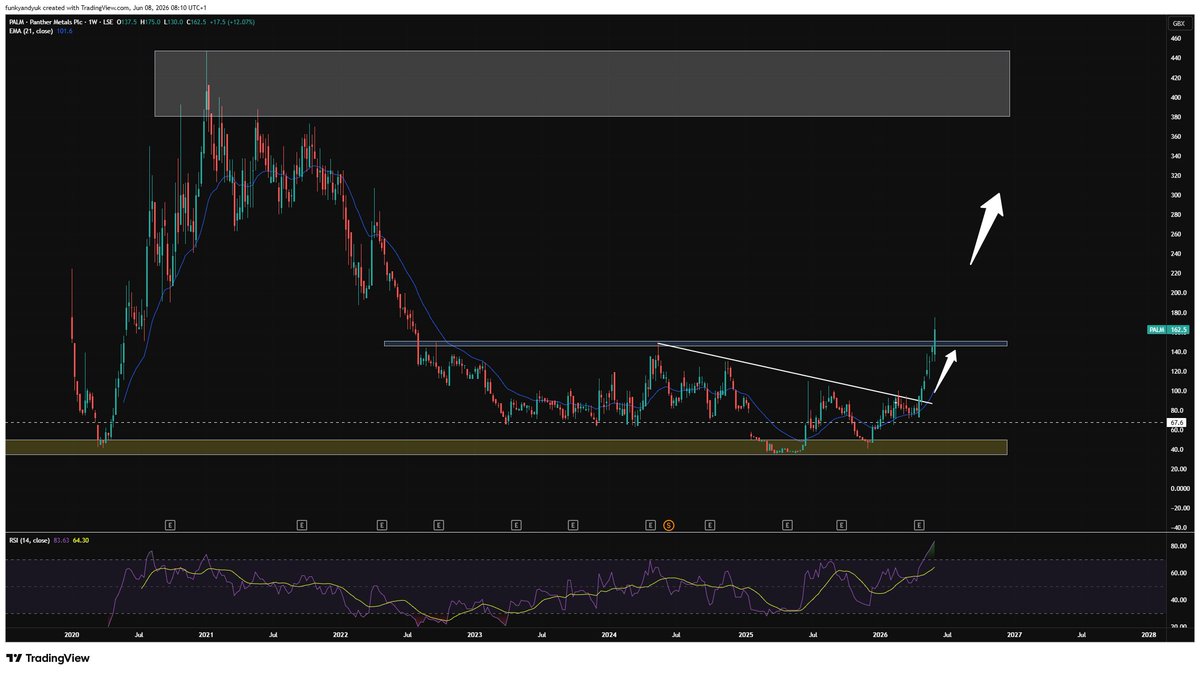1200x674 pixels.
Task: Click the funkyandyuk TradingView.com attribution text
Action: 104,6
